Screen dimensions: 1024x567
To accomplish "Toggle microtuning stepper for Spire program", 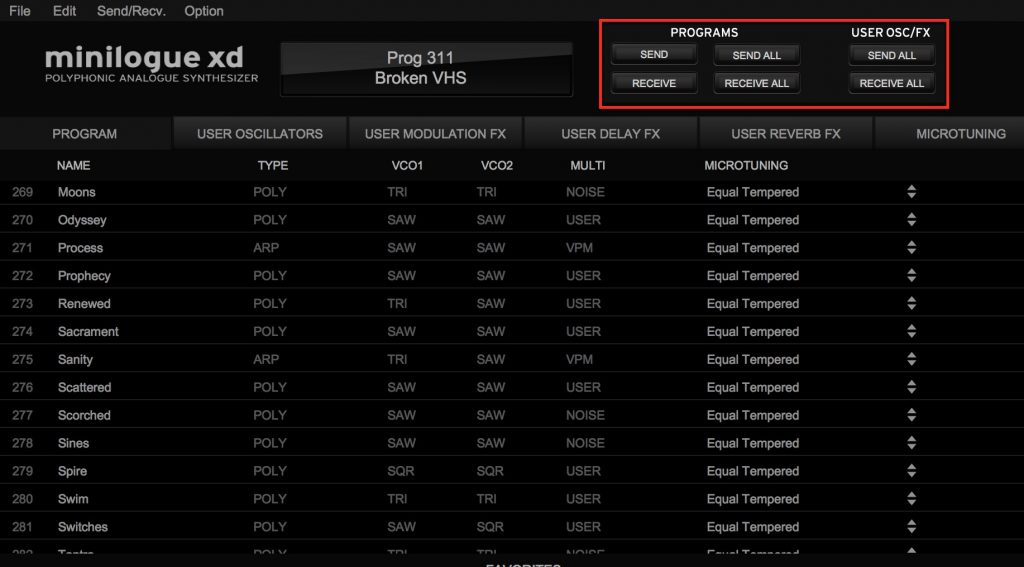I will coord(911,471).
